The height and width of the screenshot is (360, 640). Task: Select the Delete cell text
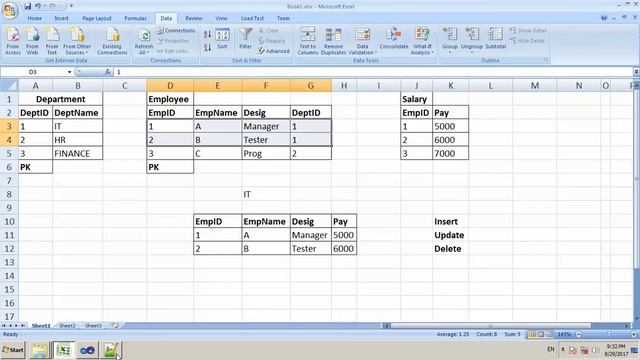click(x=448, y=249)
